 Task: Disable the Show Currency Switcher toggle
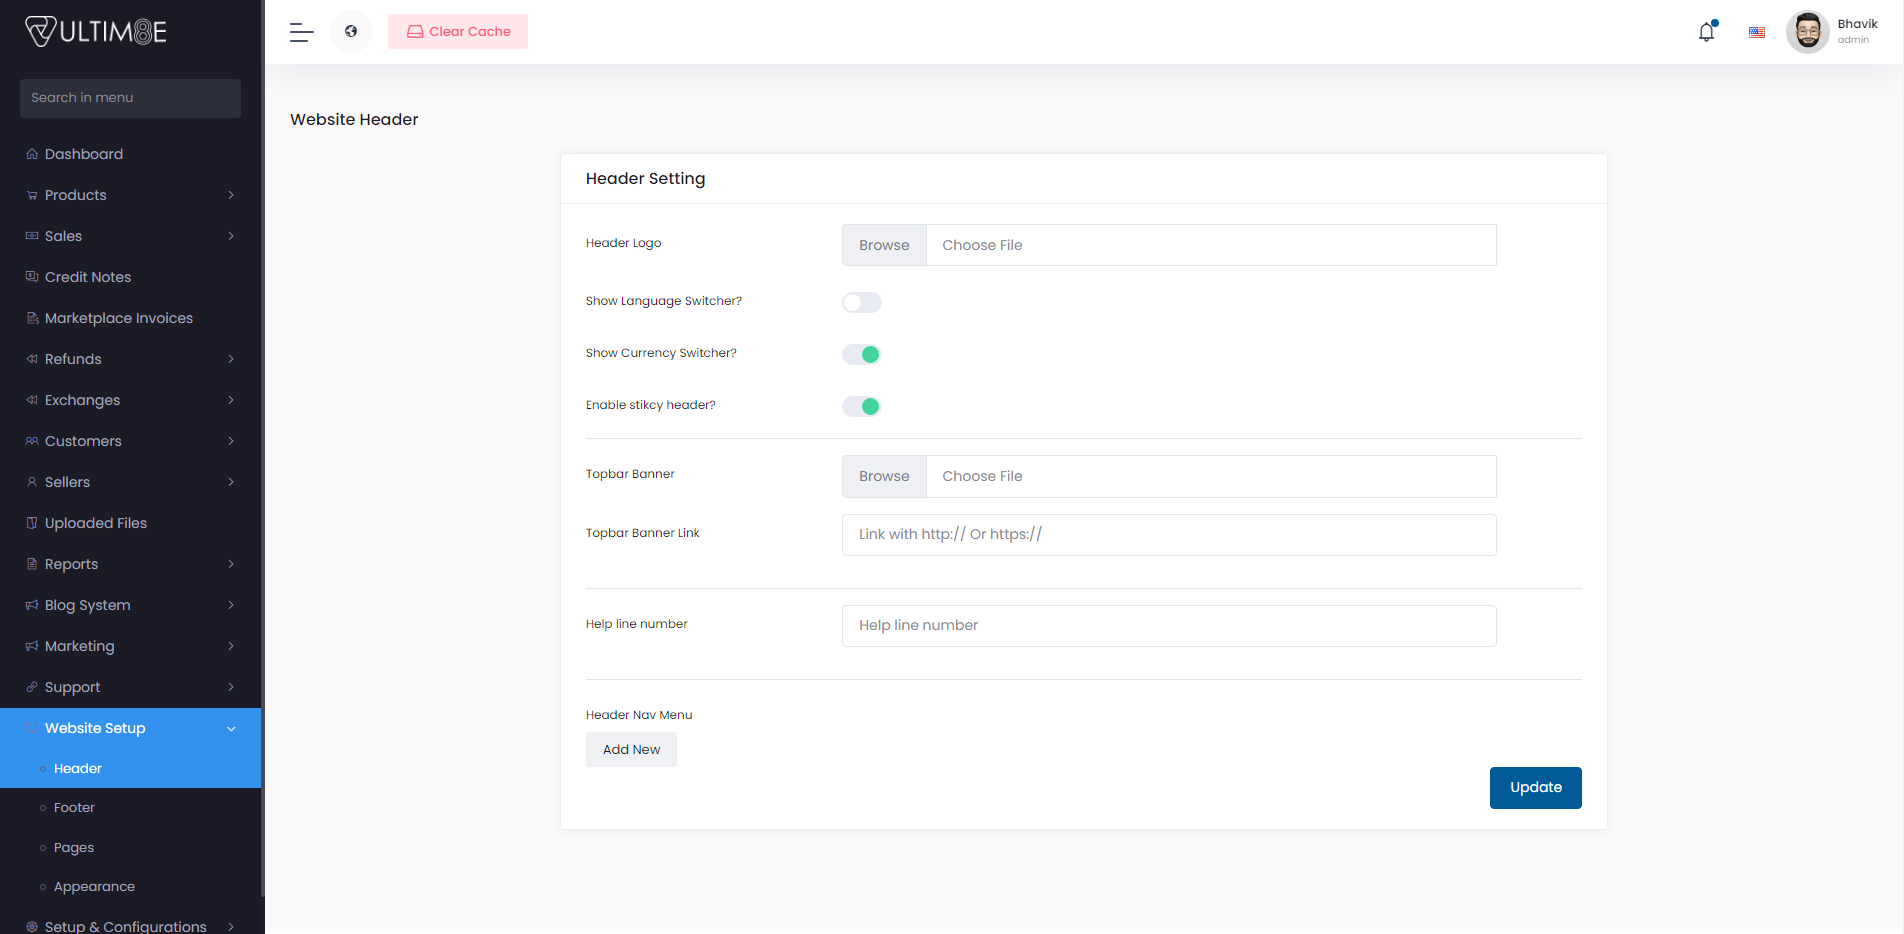861,354
